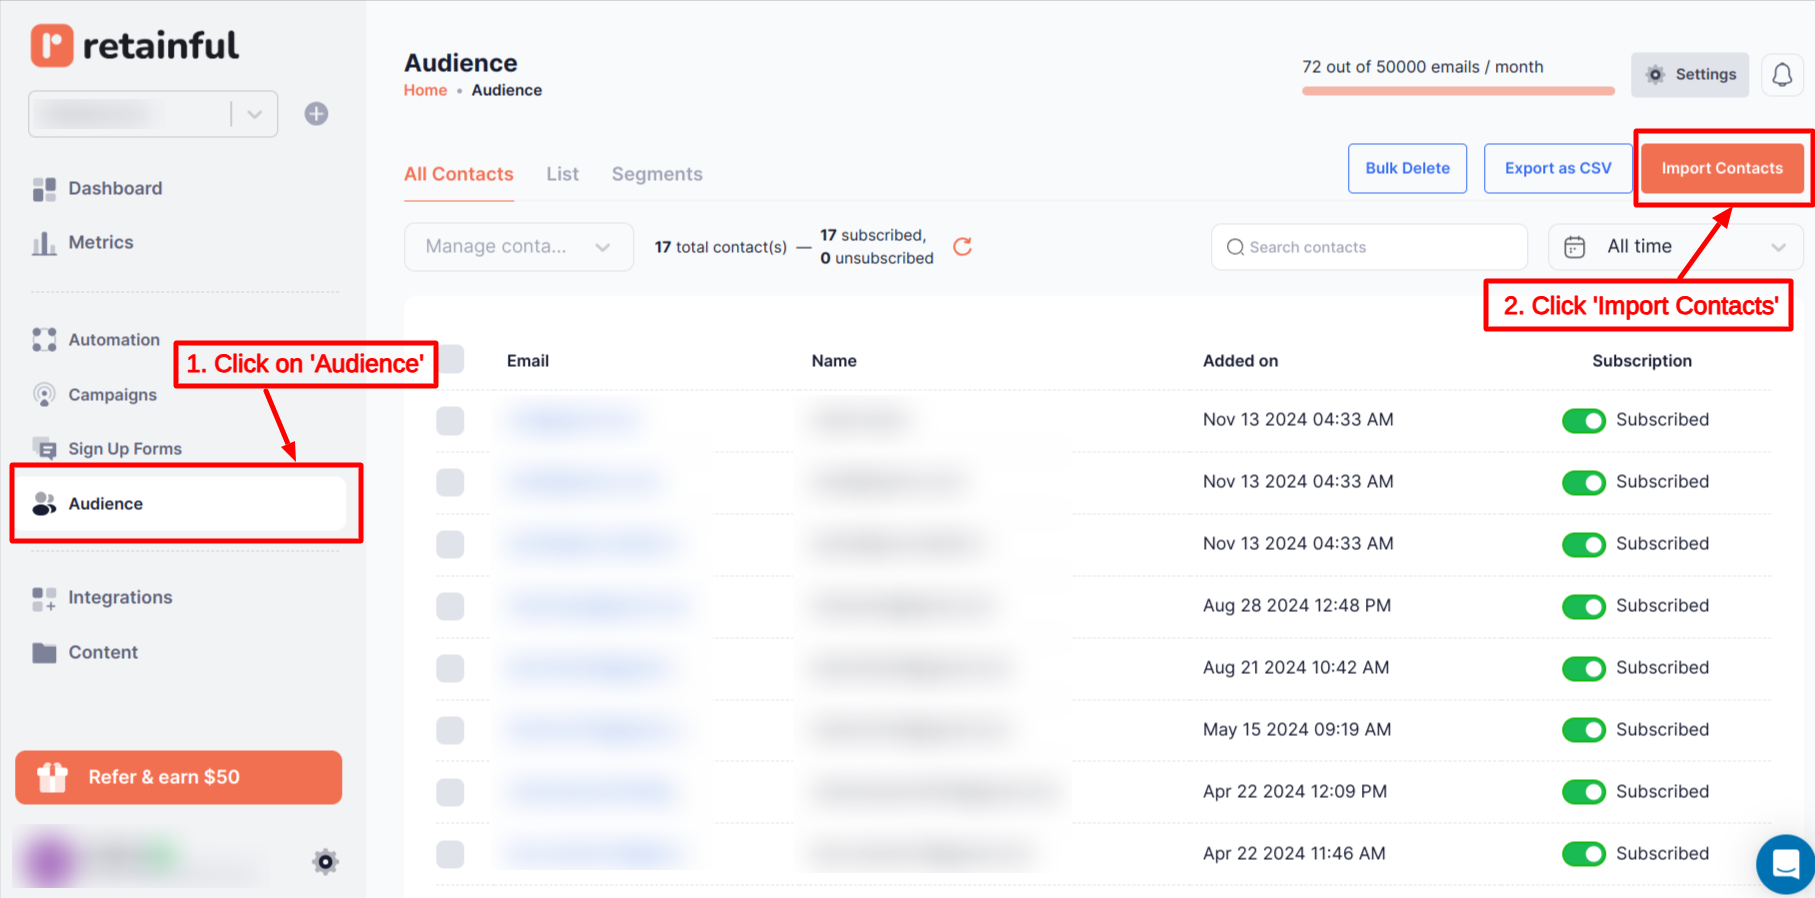Select the header select-all checkbox
This screenshot has width=1815, height=898.
coord(452,360)
